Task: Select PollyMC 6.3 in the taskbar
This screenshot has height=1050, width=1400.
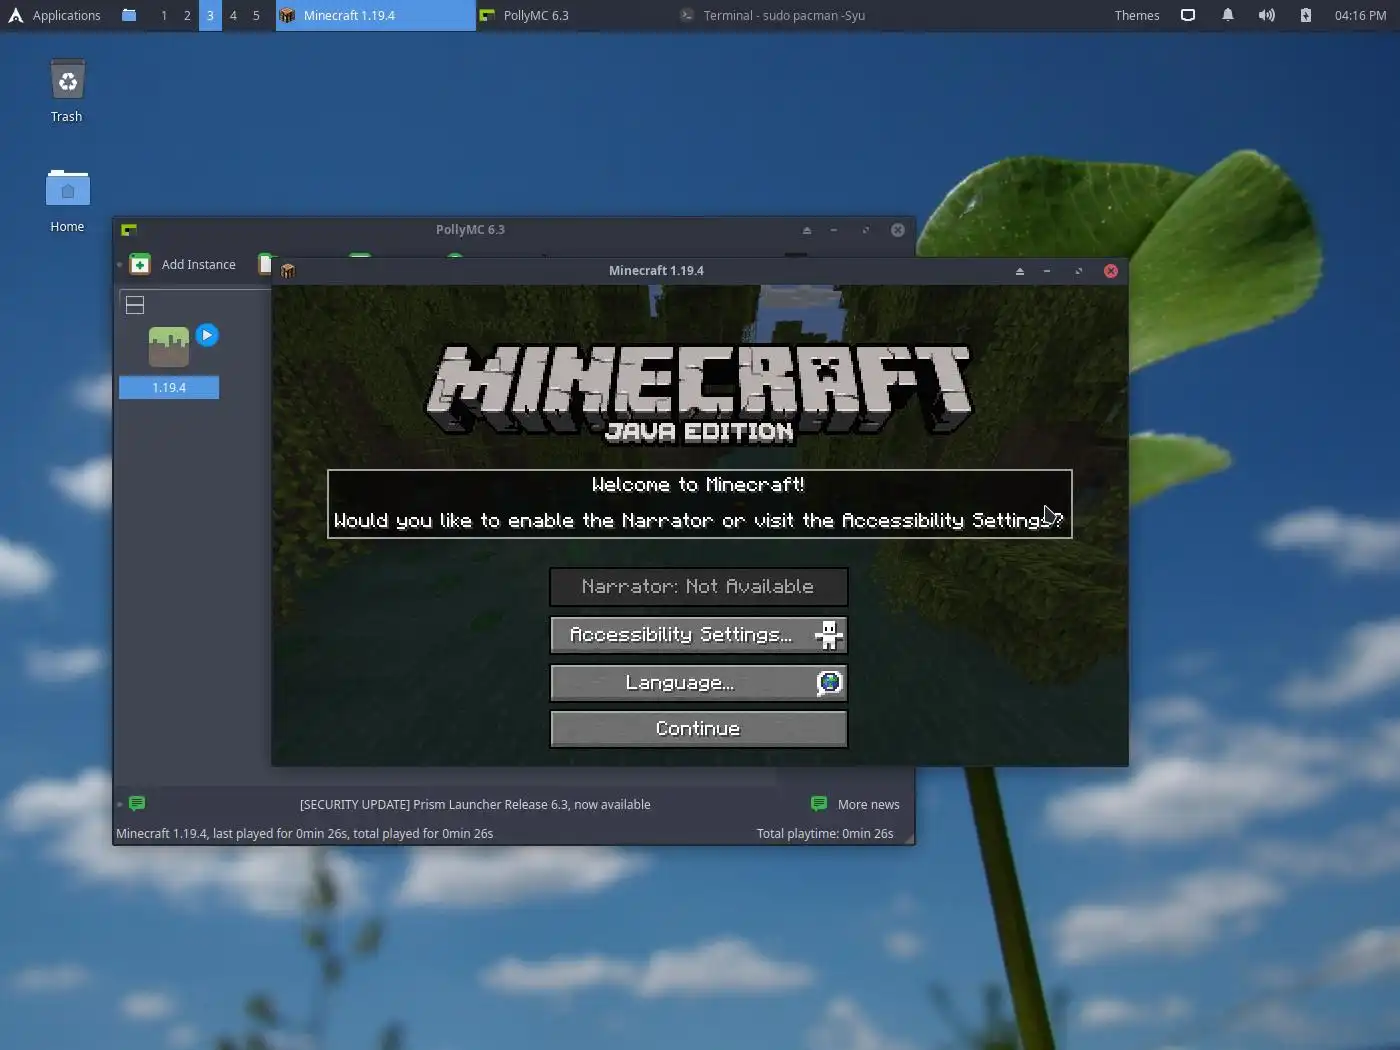Action: [x=575, y=15]
